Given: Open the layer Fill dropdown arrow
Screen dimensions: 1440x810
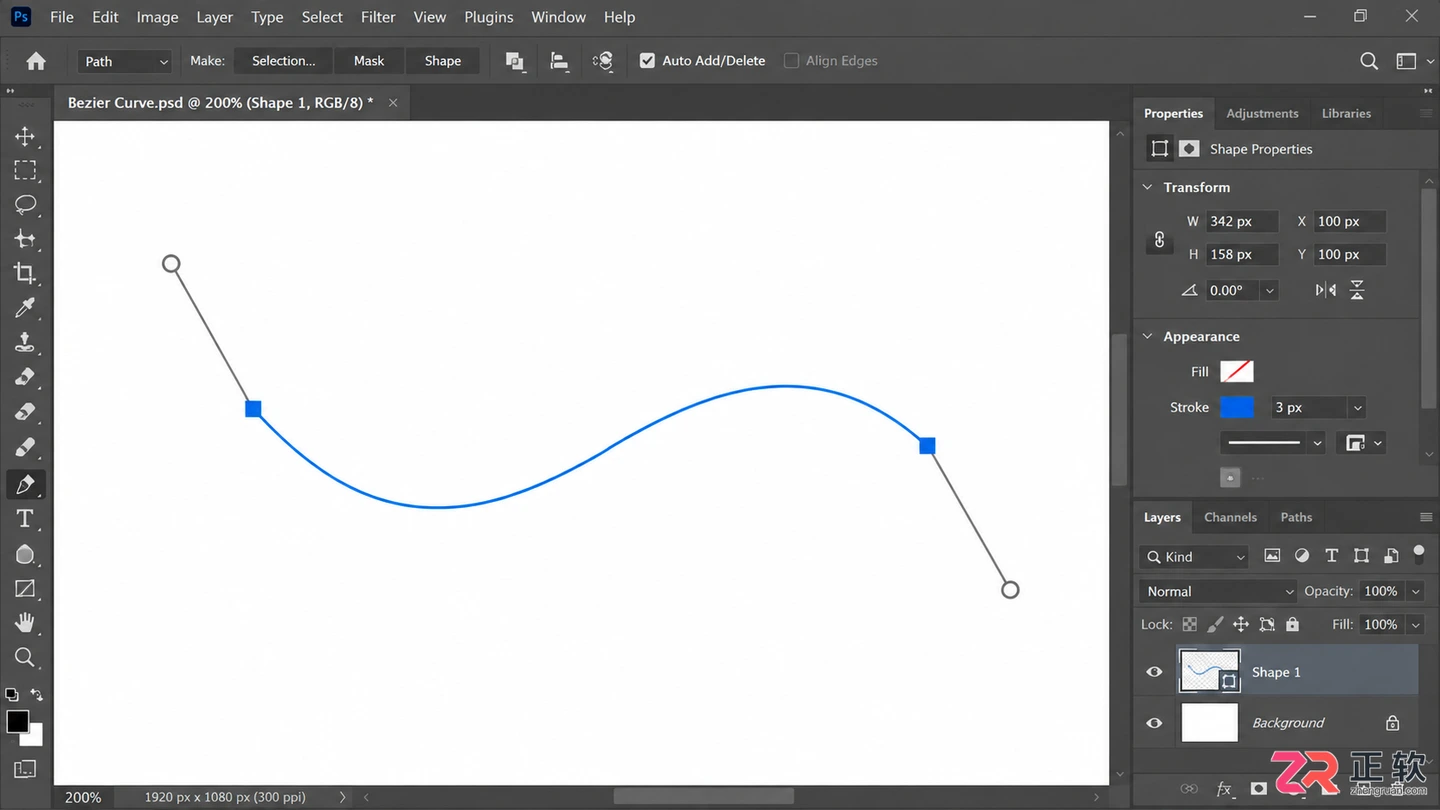Looking at the screenshot, I should point(1416,624).
